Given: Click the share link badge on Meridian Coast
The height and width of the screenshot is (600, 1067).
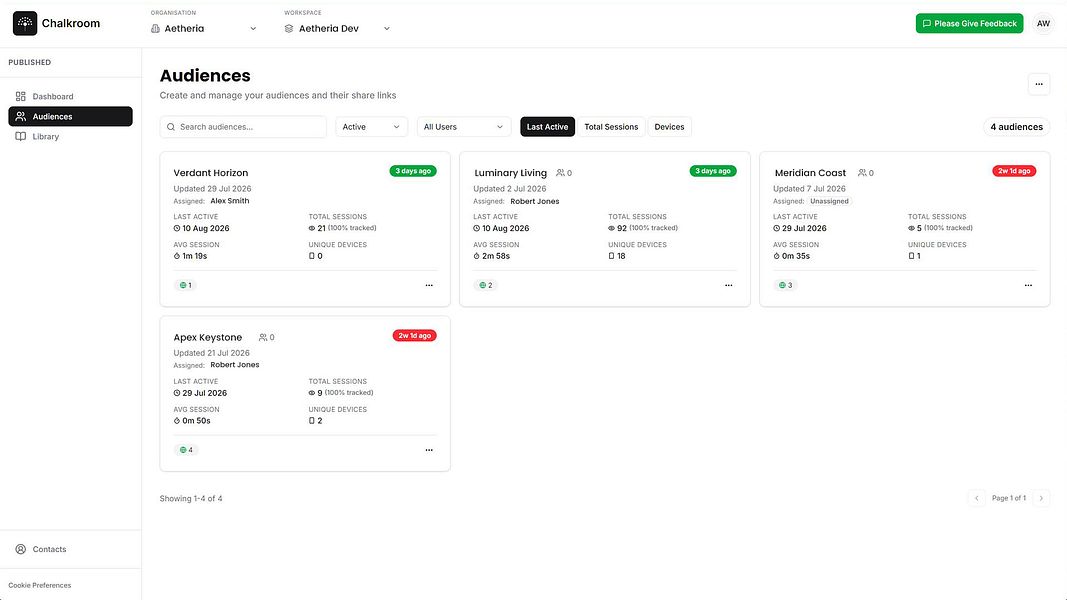Looking at the screenshot, I should (x=785, y=285).
